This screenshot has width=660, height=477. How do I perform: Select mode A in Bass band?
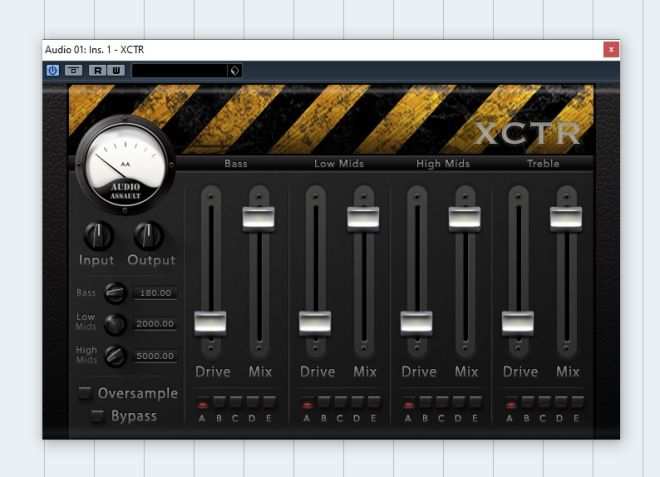click(x=202, y=404)
